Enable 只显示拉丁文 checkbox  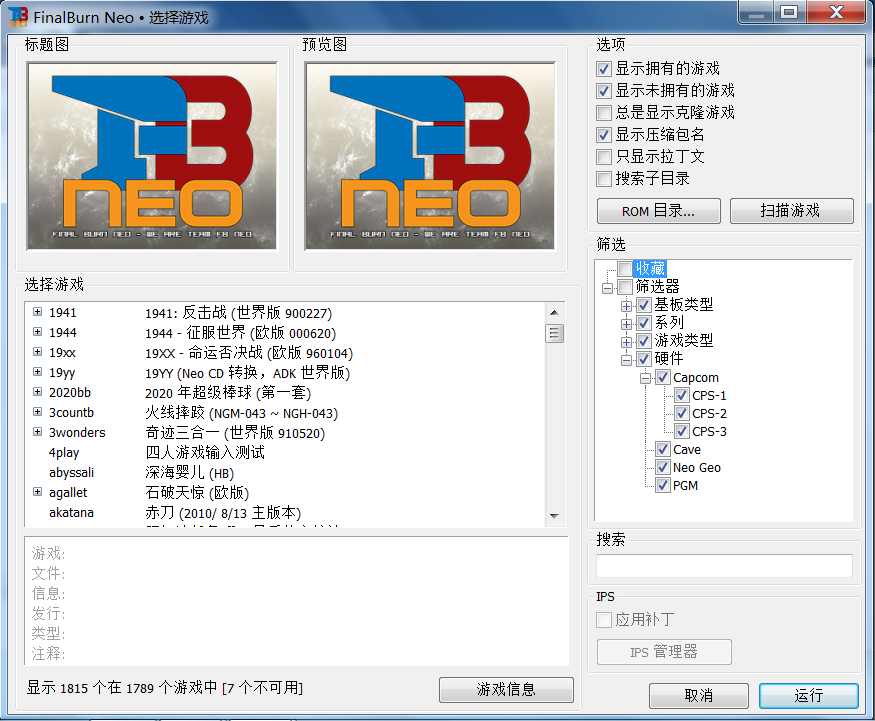pos(603,157)
